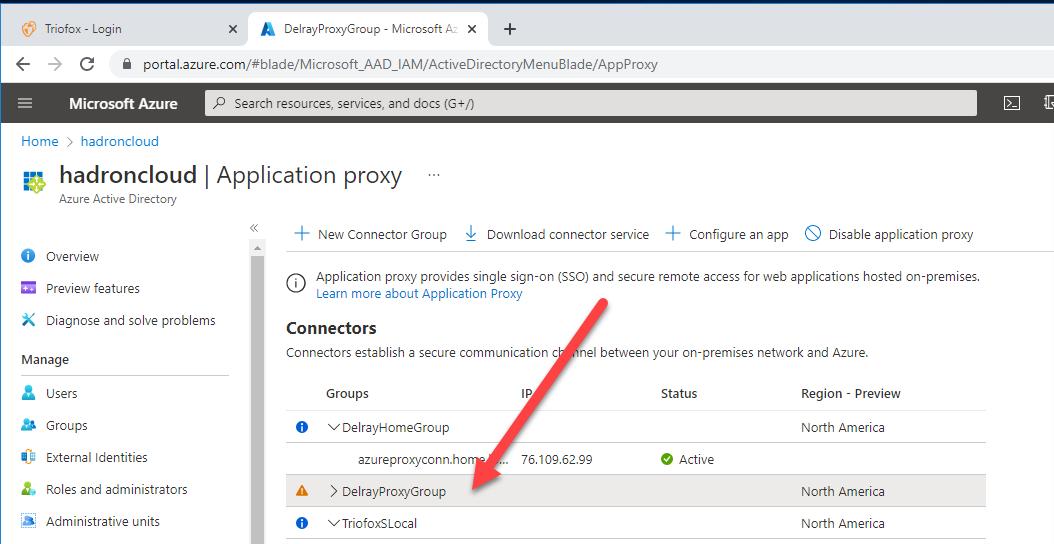Click the Groups people icon
The width and height of the screenshot is (1054, 544).
28,425
